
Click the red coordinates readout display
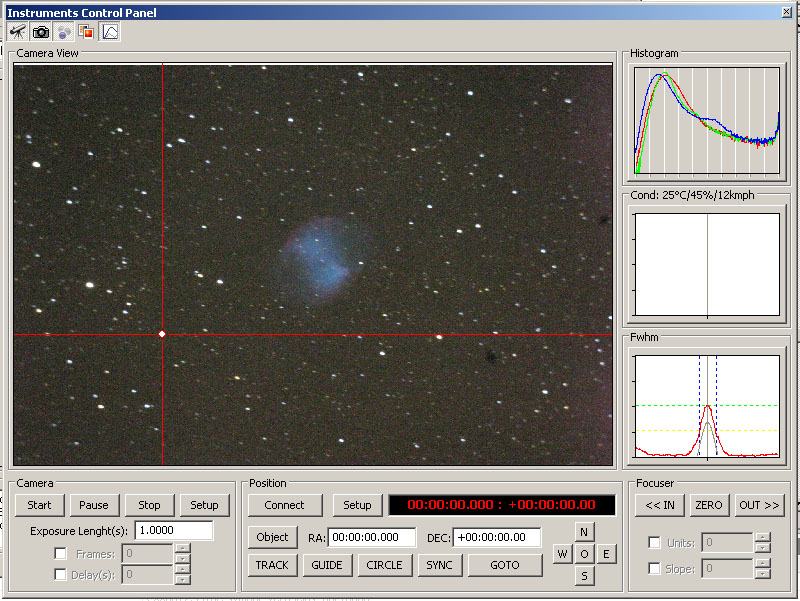(x=502, y=505)
